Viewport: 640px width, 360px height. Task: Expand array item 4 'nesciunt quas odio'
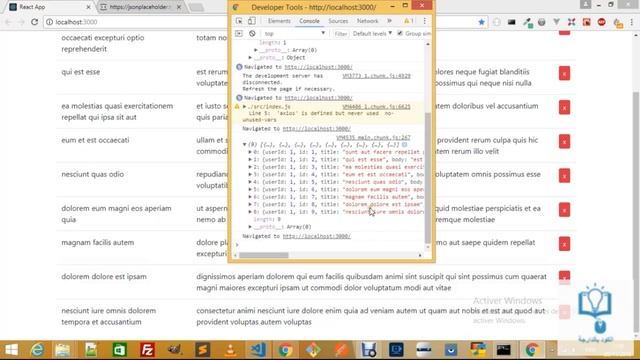click(250, 182)
